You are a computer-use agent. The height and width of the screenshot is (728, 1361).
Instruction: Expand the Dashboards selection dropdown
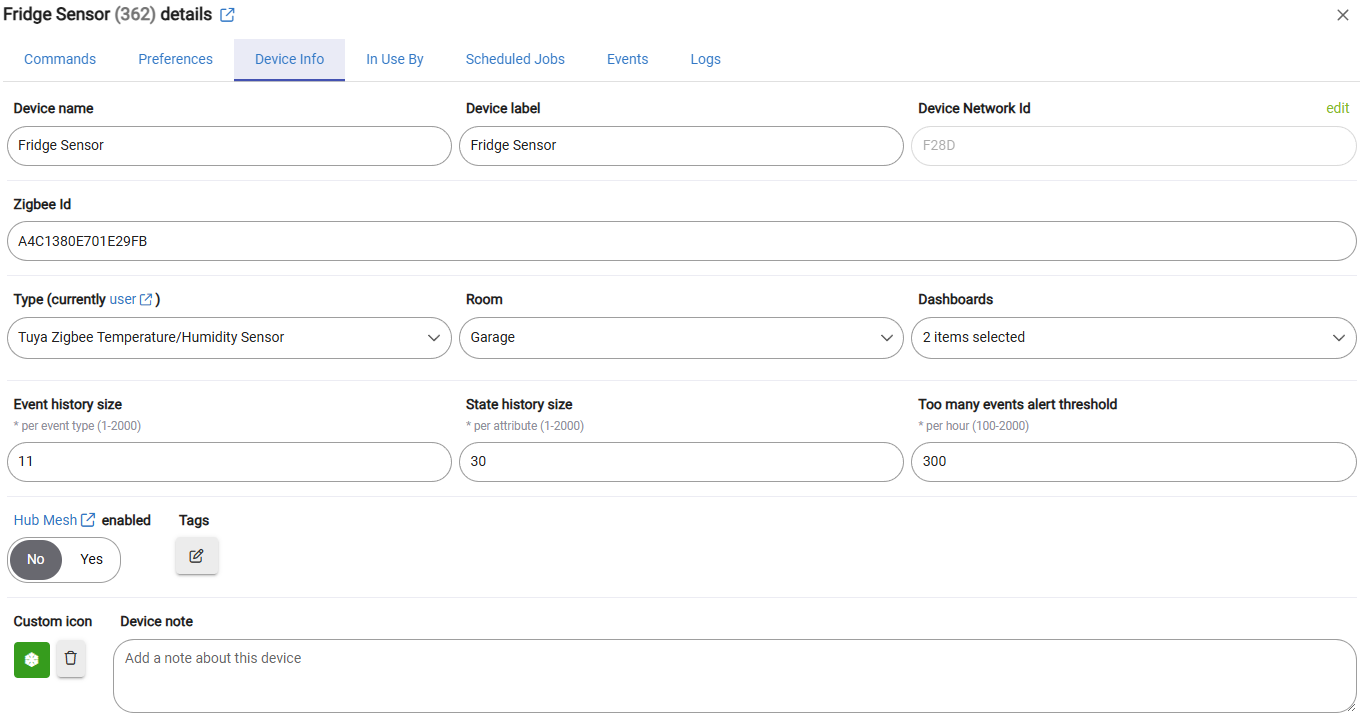(1133, 338)
